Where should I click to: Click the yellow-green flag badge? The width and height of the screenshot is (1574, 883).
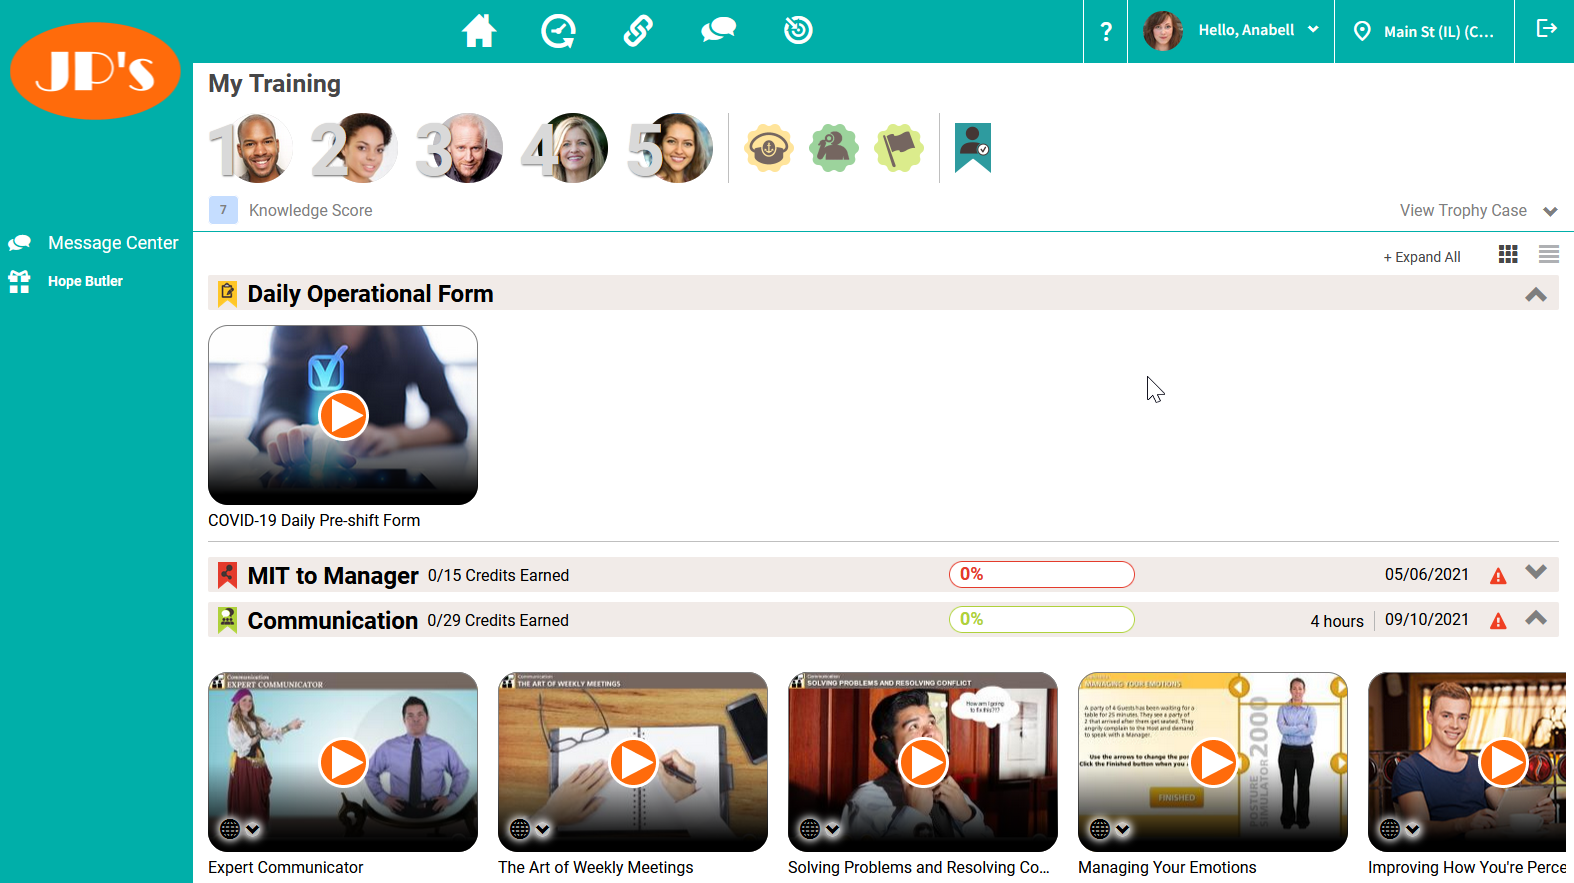point(899,148)
